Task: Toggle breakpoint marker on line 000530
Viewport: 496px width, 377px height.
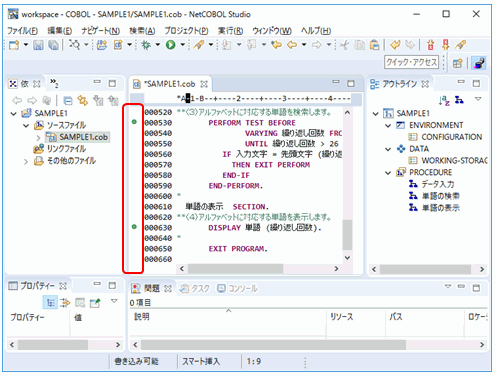Action: pos(134,122)
